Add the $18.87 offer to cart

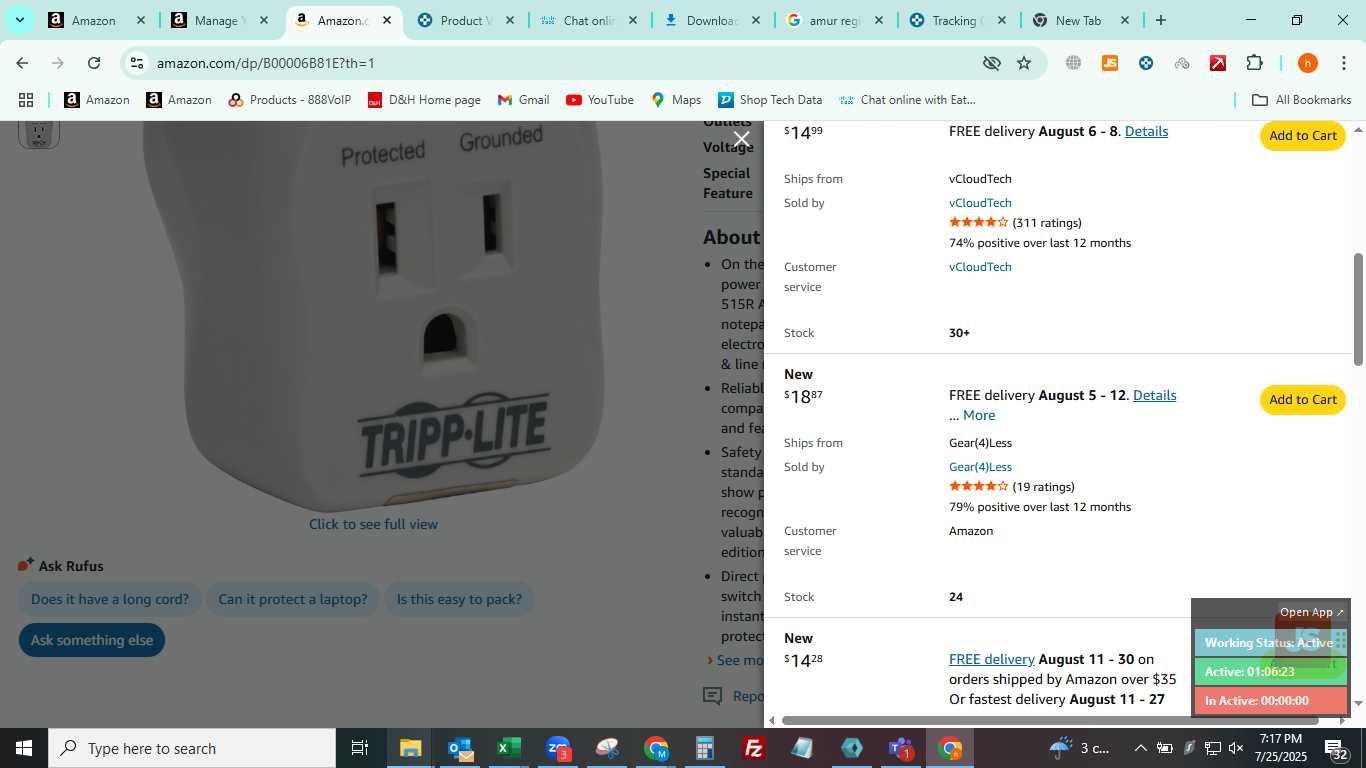click(x=1303, y=399)
